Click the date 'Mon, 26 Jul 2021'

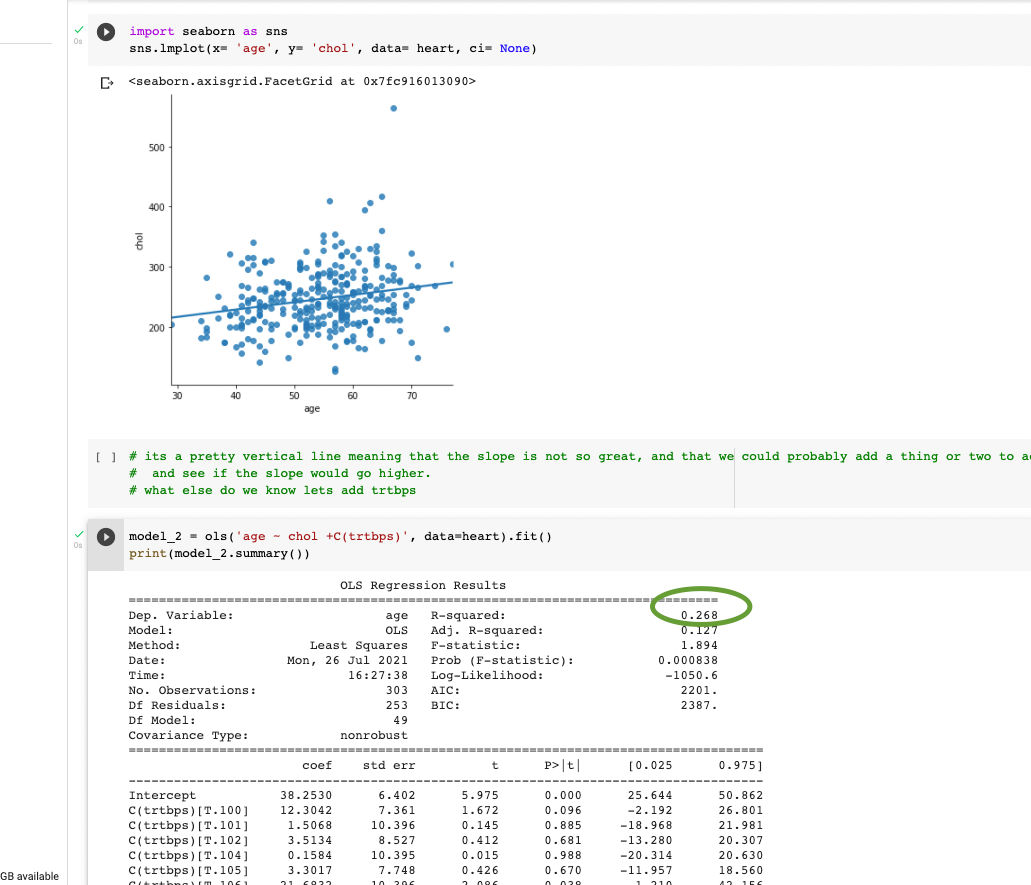[347, 660]
